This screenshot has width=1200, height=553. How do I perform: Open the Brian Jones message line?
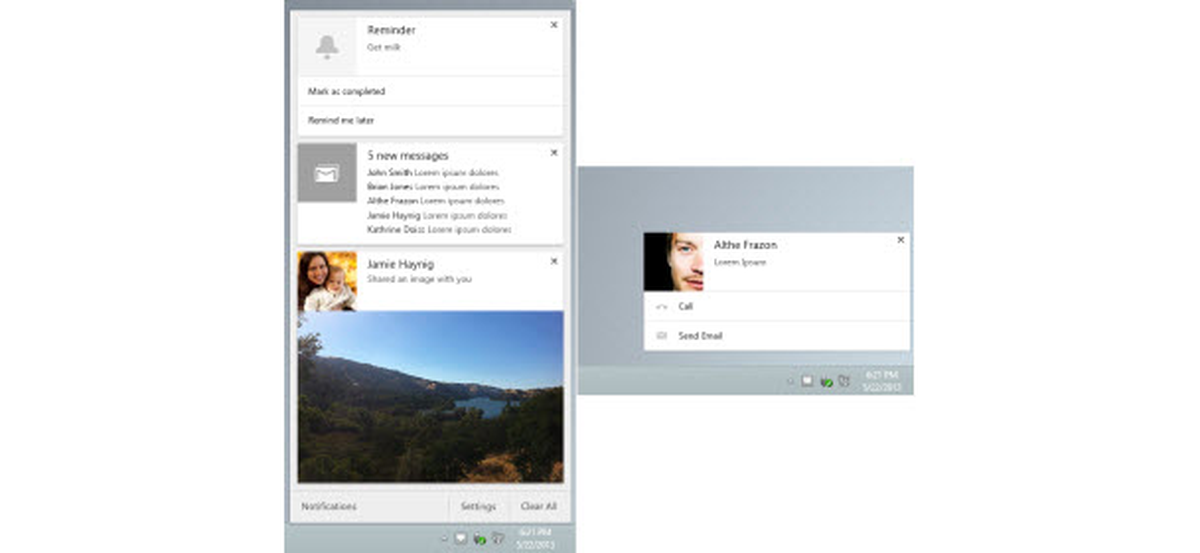point(433,187)
